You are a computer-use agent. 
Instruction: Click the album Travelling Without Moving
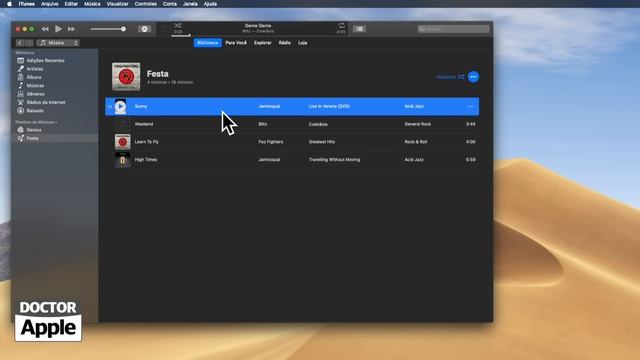(334, 160)
